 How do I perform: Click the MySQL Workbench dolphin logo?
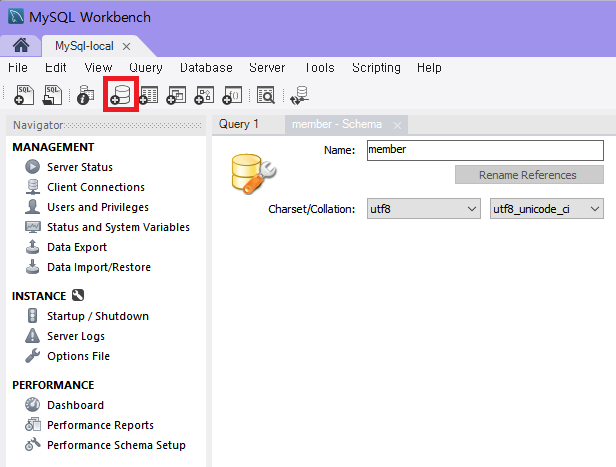[16, 17]
